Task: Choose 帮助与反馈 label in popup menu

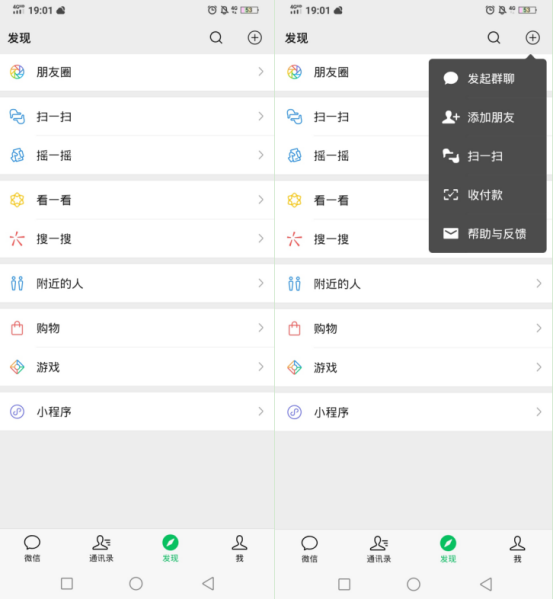Action: pos(497,234)
